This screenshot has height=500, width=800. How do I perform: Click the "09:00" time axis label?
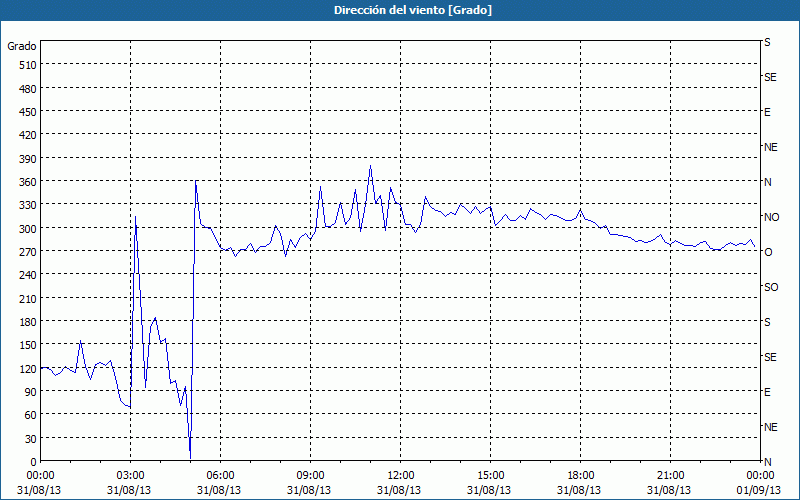310,476
